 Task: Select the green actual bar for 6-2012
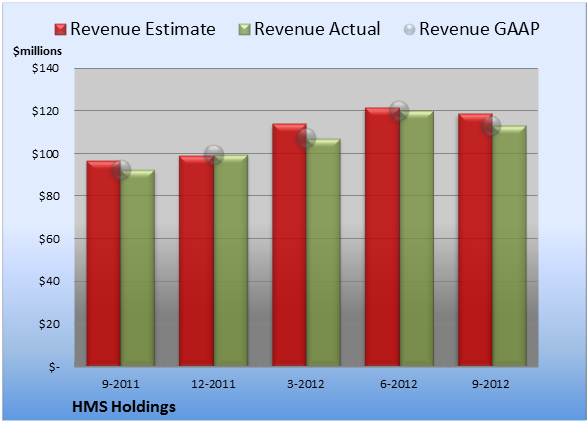click(417, 239)
